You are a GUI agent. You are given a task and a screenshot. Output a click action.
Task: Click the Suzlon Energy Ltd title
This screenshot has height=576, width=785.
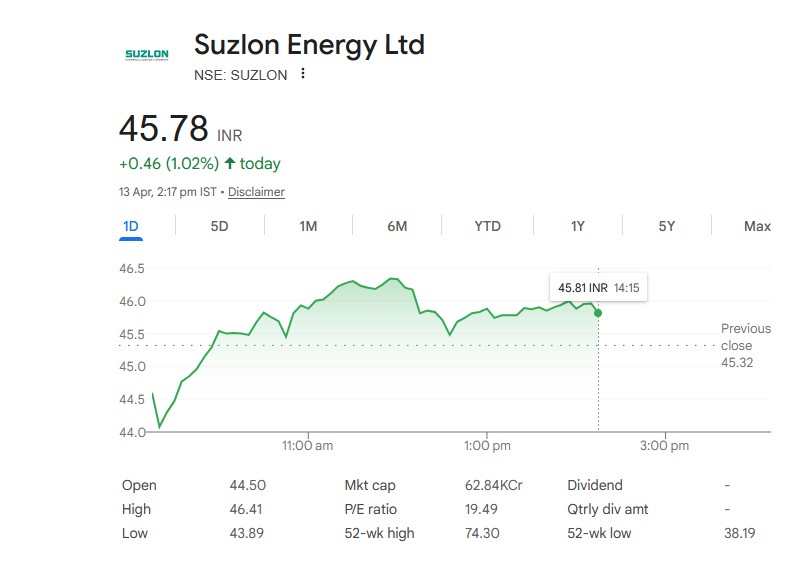309,45
